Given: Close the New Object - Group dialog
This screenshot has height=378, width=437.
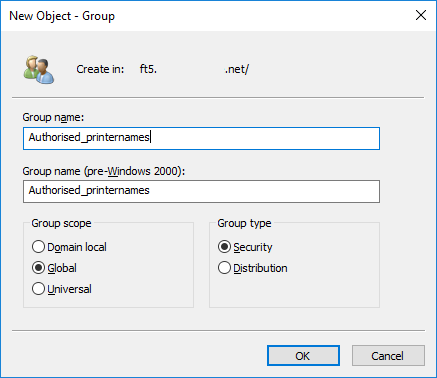Looking at the screenshot, I should [421, 15].
